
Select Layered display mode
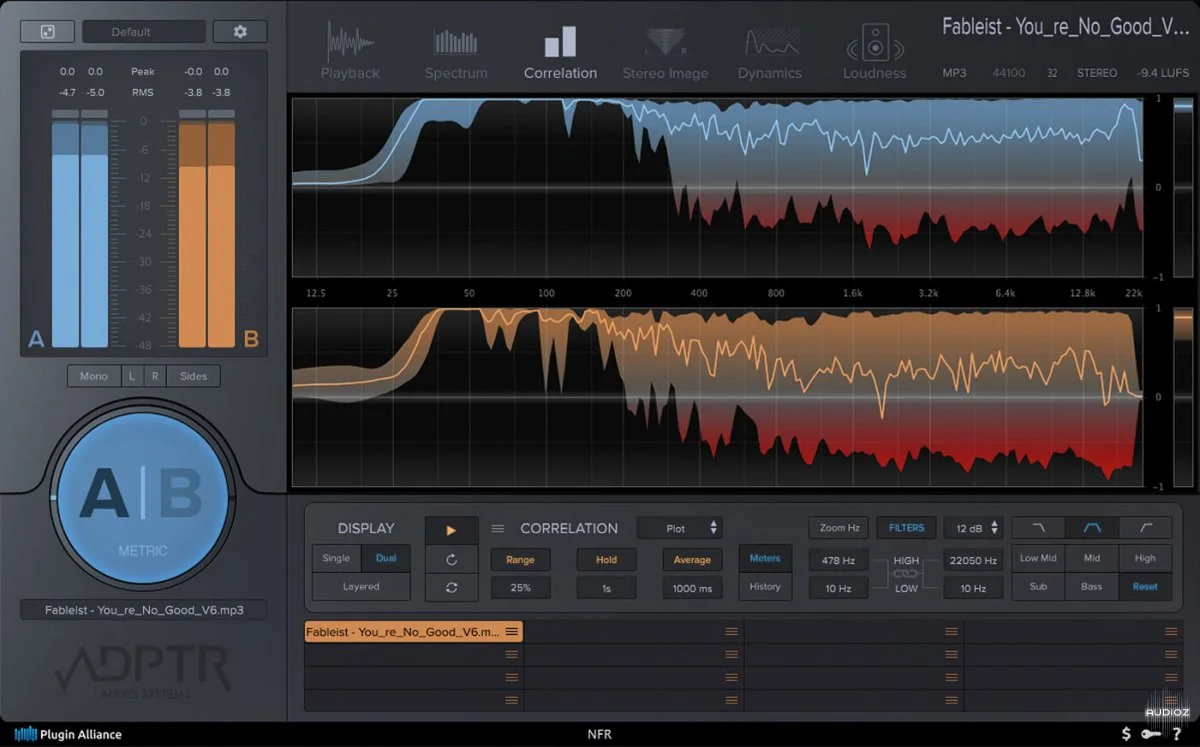tap(361, 587)
